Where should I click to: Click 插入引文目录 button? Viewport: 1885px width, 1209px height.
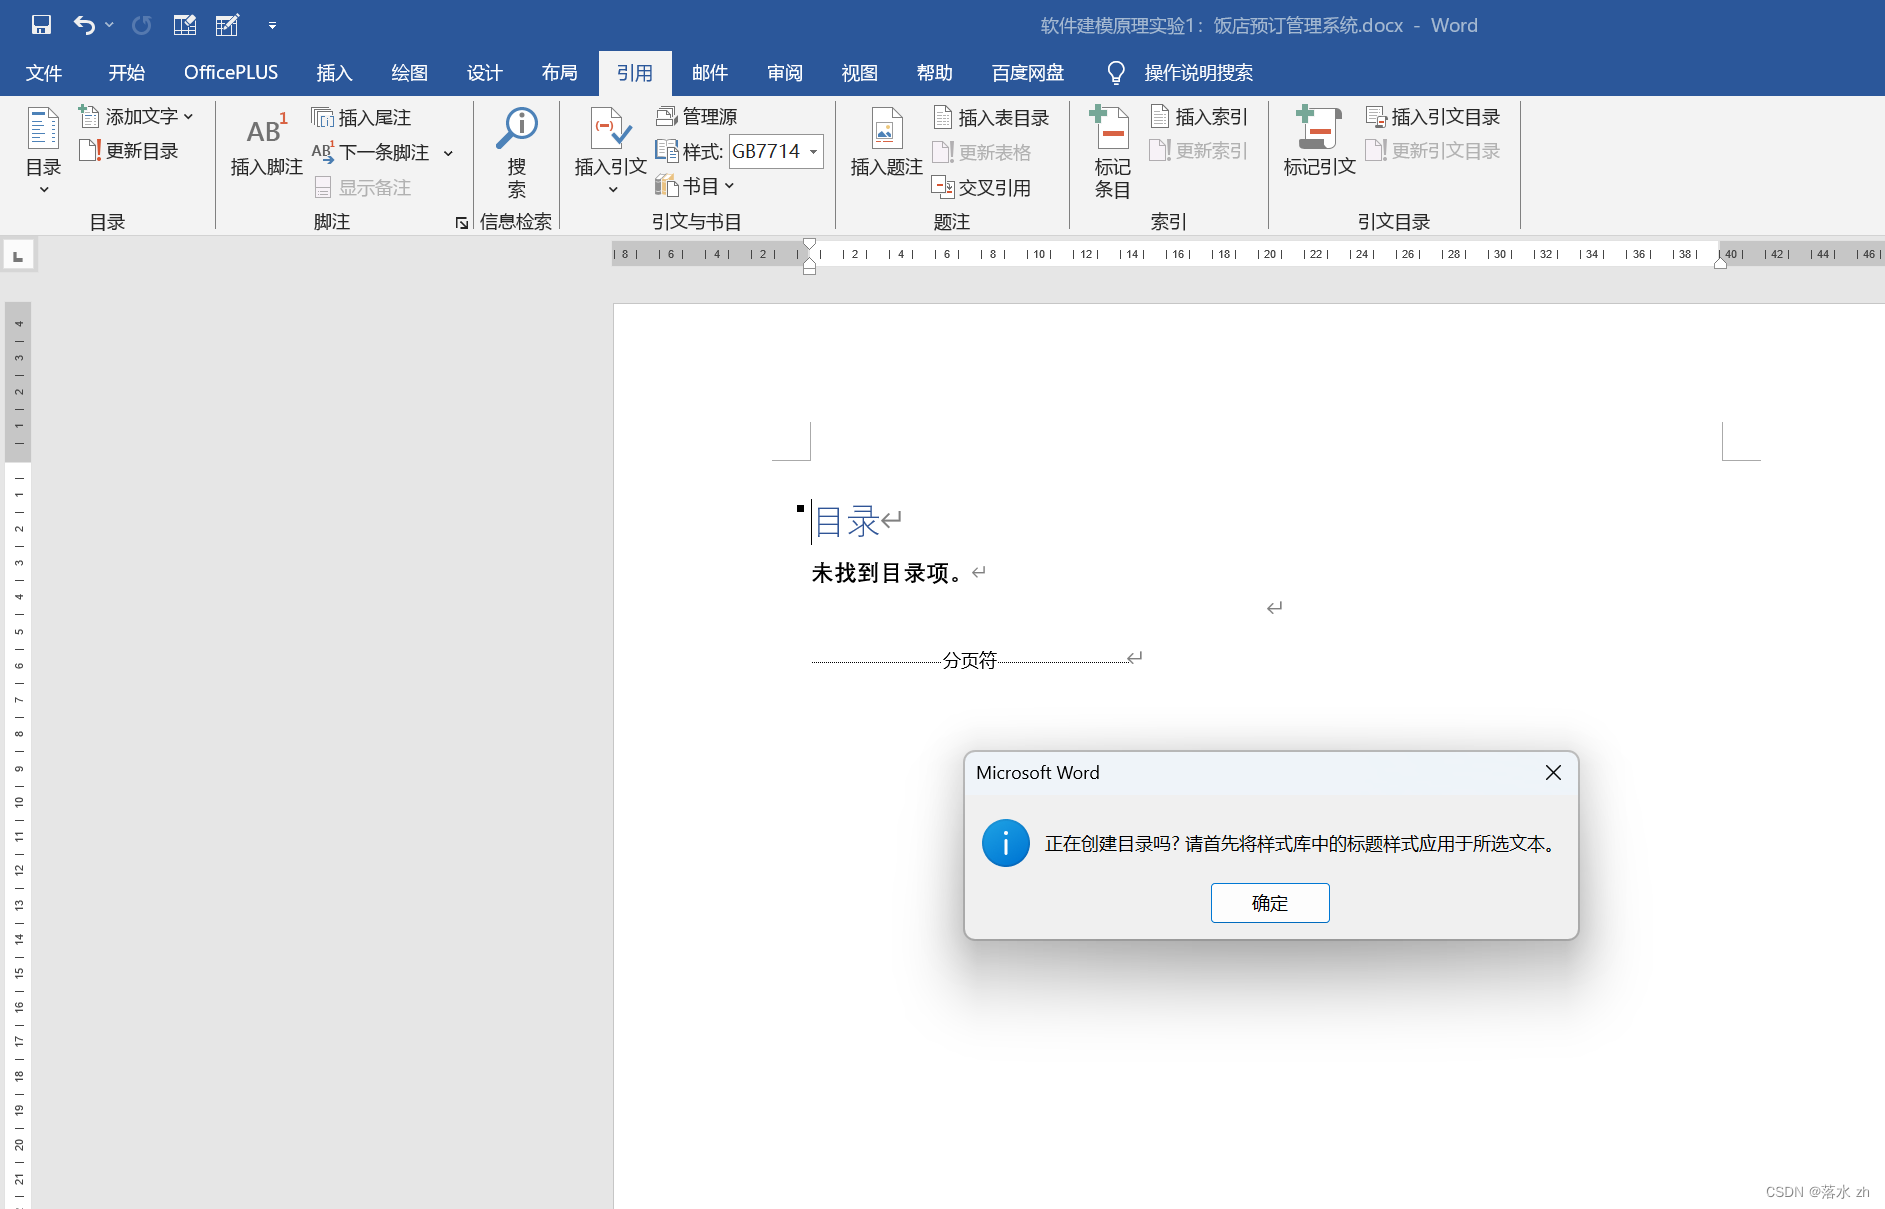coord(1433,117)
